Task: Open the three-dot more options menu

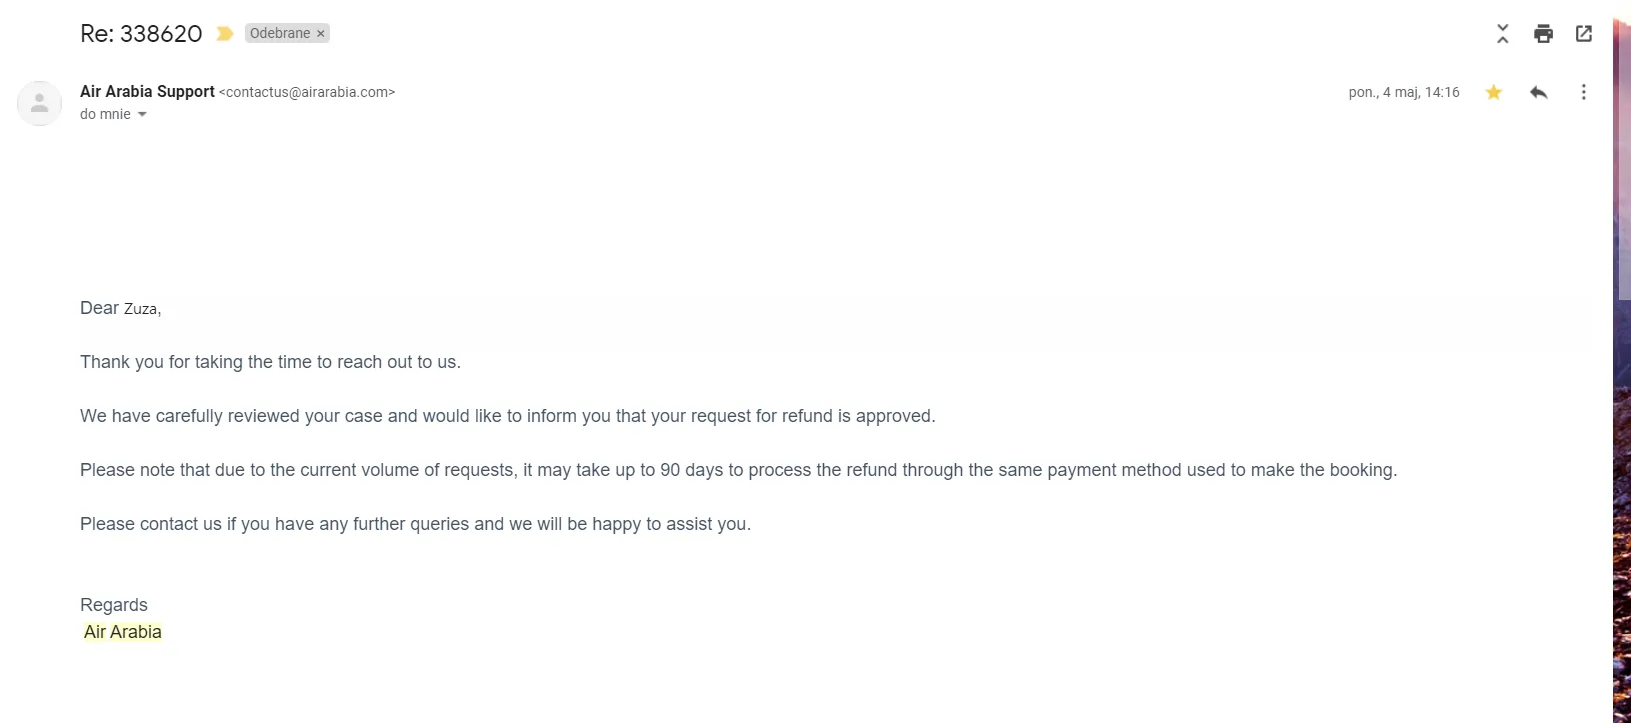Action: [x=1583, y=92]
